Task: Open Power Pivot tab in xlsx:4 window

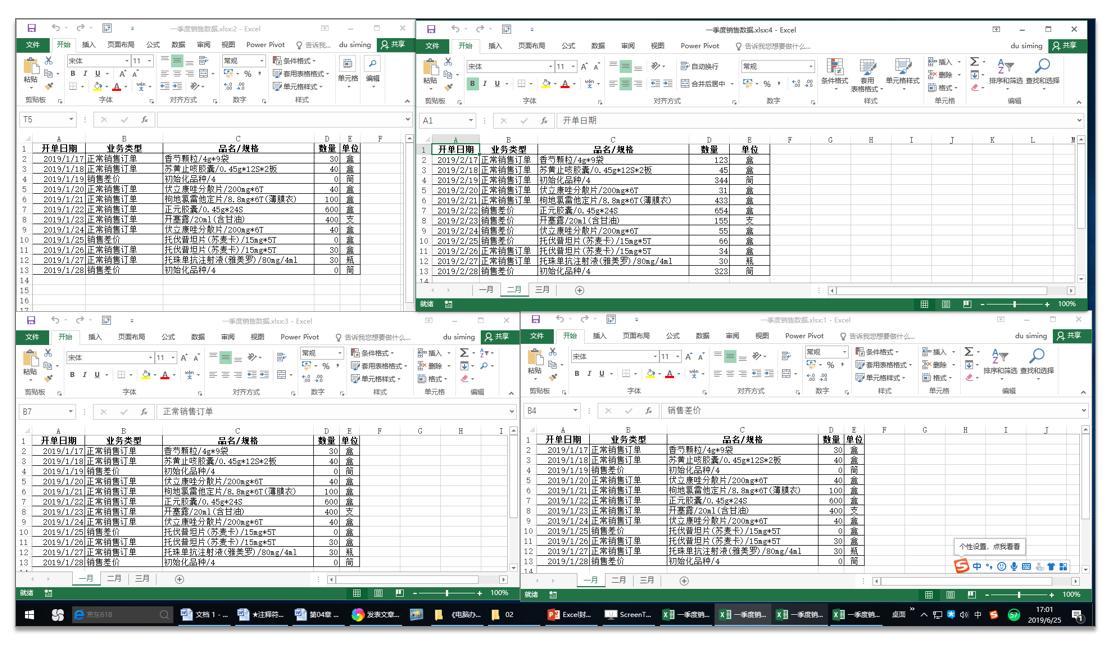Action: click(699, 46)
